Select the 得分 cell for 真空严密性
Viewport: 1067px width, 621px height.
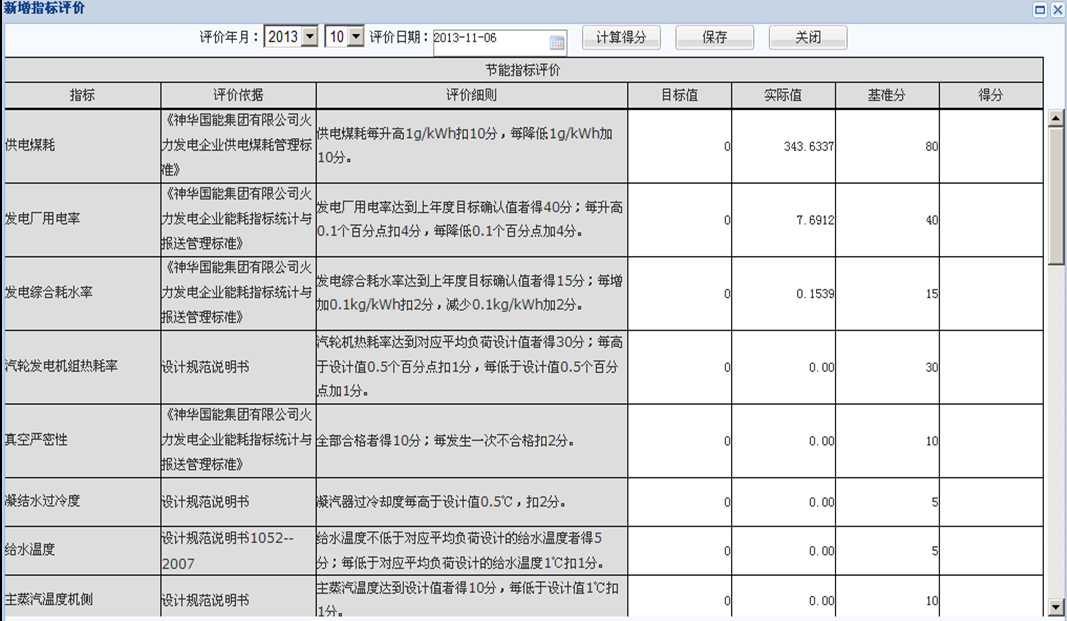(x=990, y=441)
